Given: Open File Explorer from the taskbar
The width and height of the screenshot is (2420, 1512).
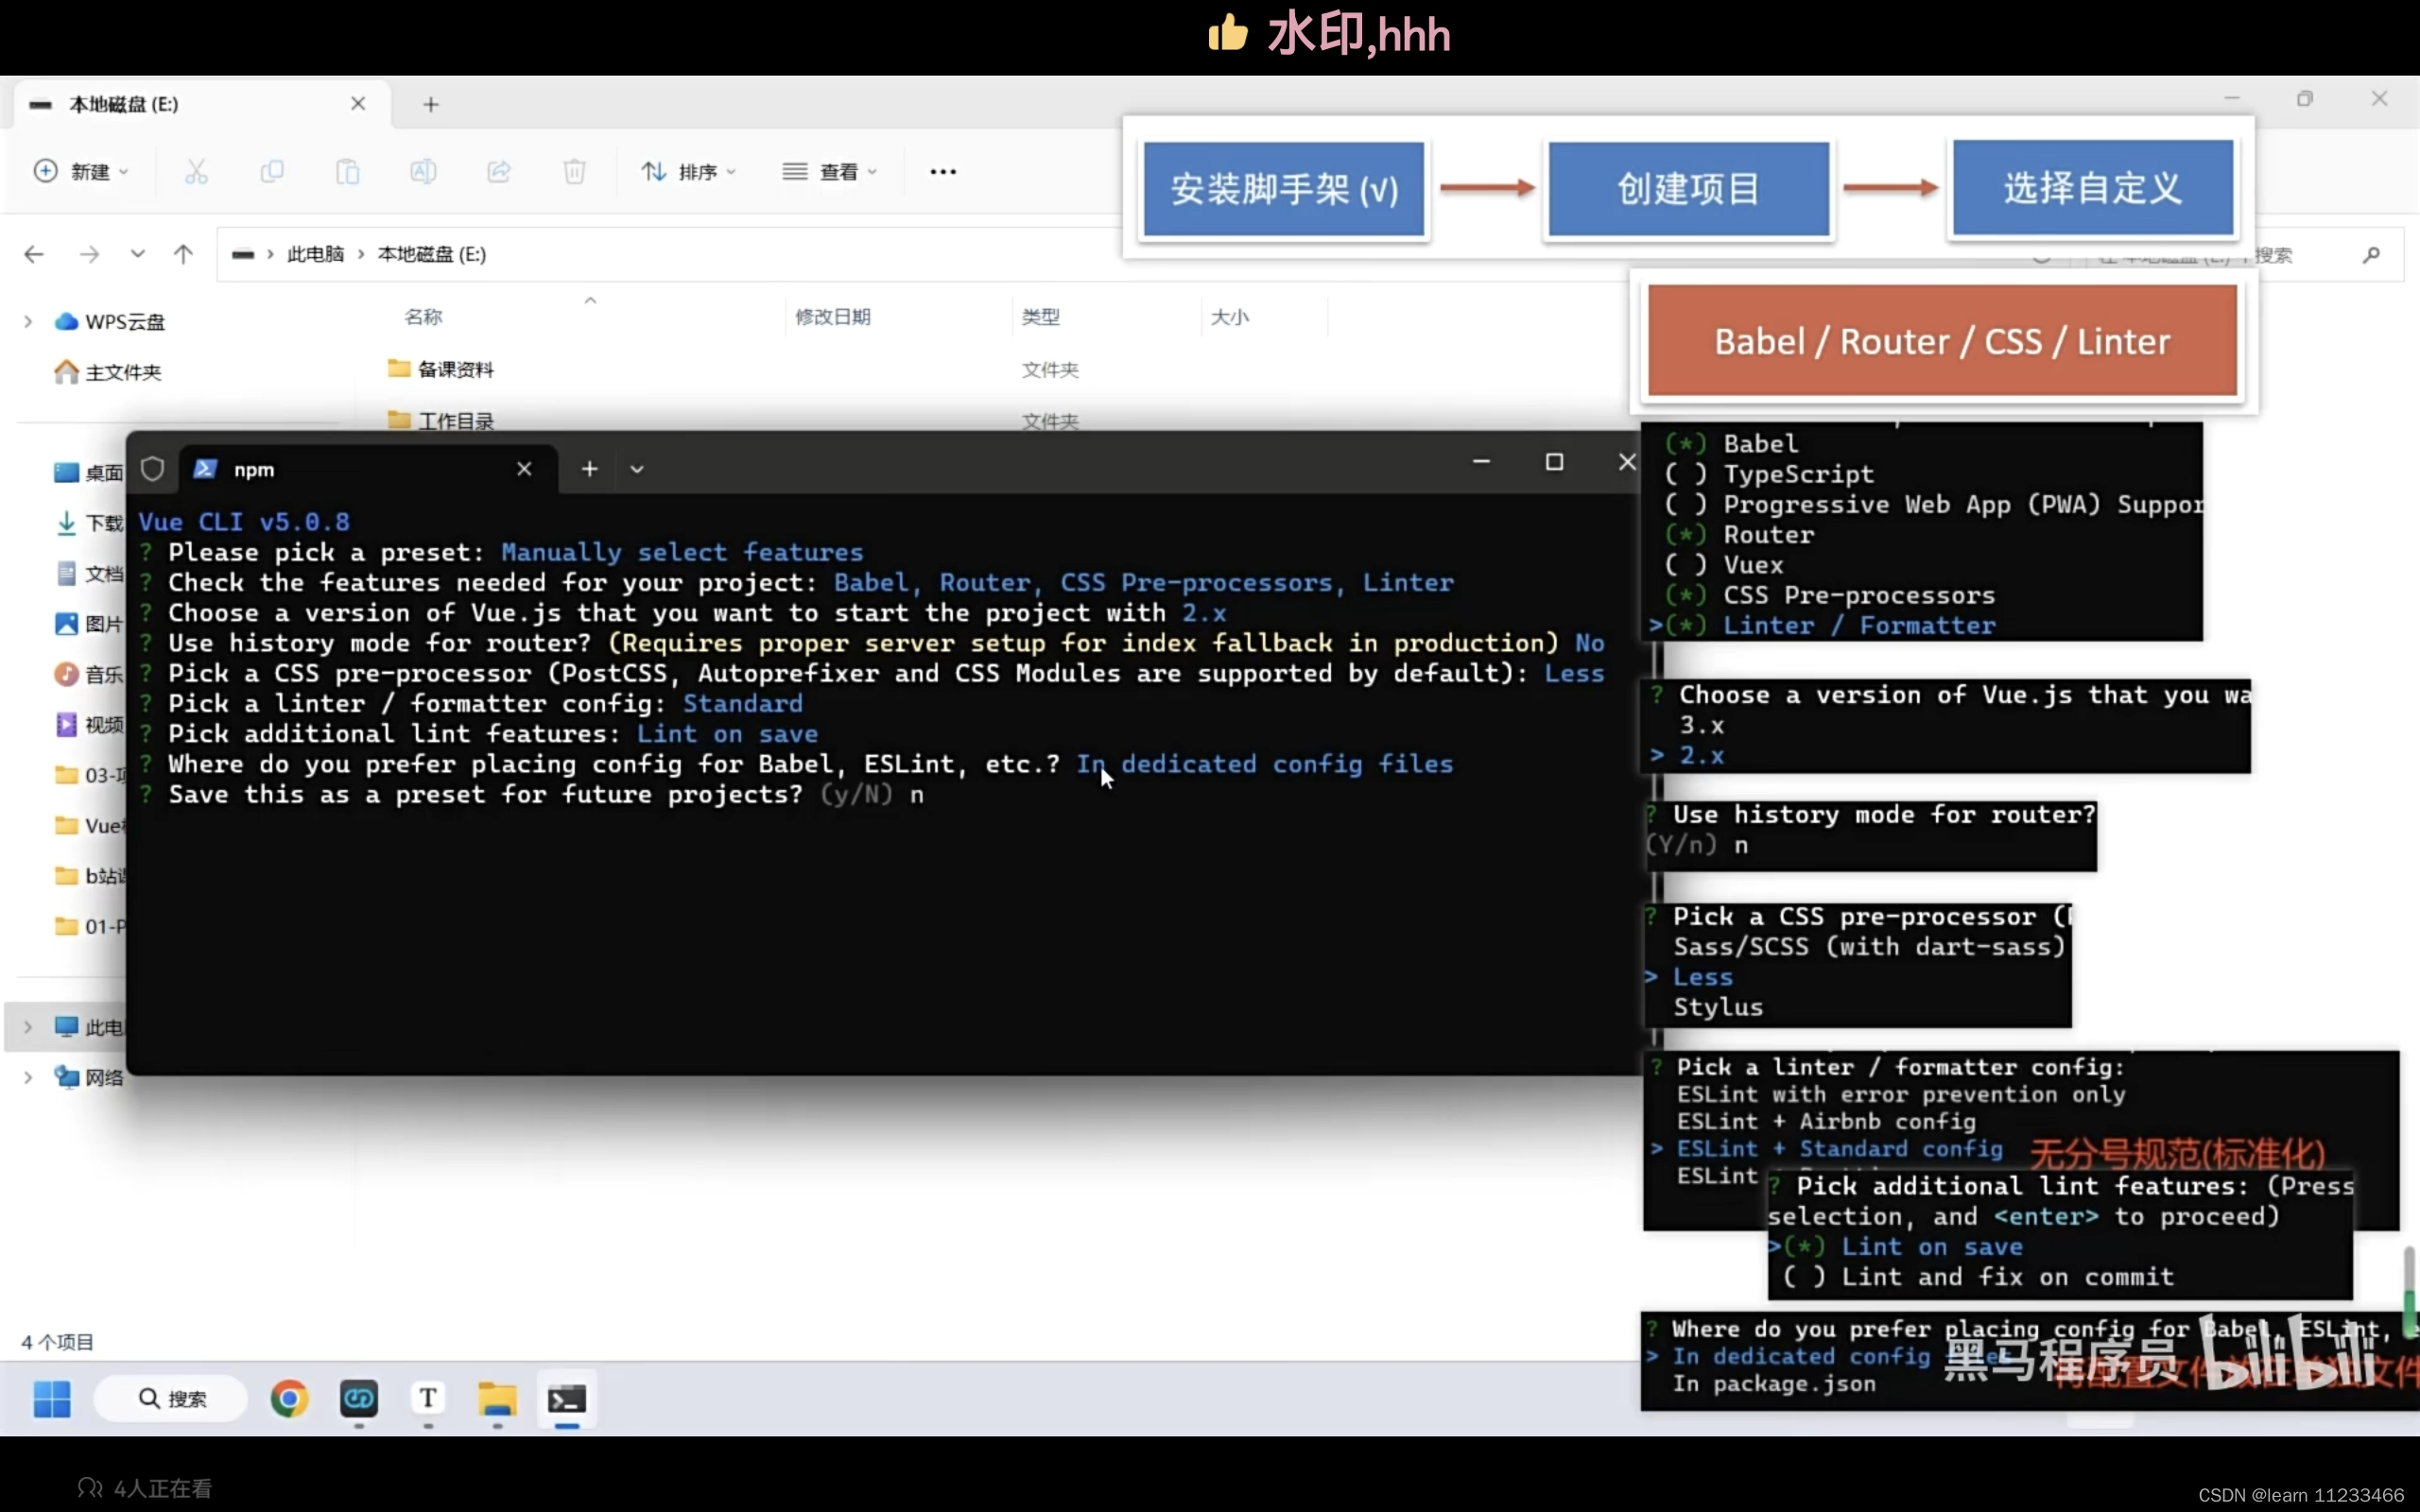Looking at the screenshot, I should (497, 1399).
